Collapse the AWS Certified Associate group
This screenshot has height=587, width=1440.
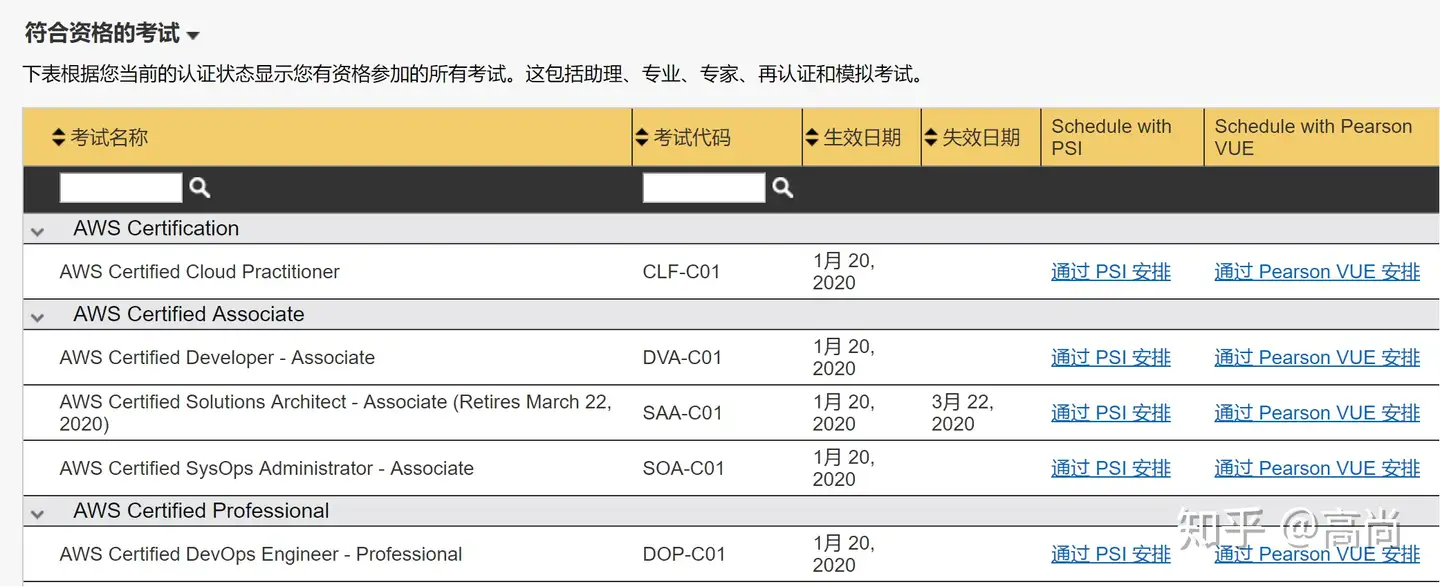click(x=38, y=317)
